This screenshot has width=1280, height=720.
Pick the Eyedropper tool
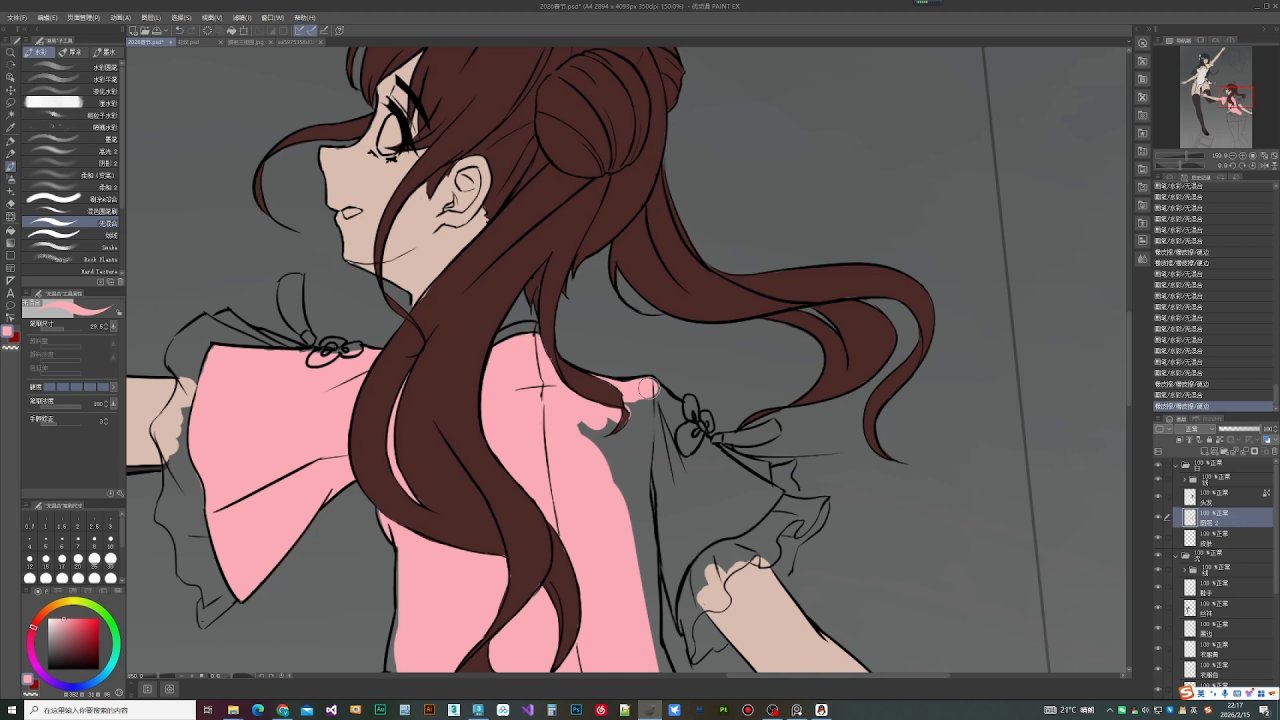coord(10,128)
